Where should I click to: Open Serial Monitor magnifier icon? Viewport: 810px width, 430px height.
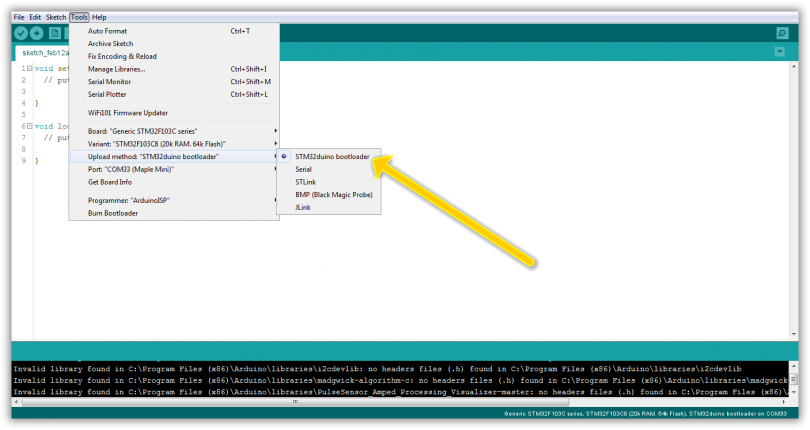(x=782, y=33)
